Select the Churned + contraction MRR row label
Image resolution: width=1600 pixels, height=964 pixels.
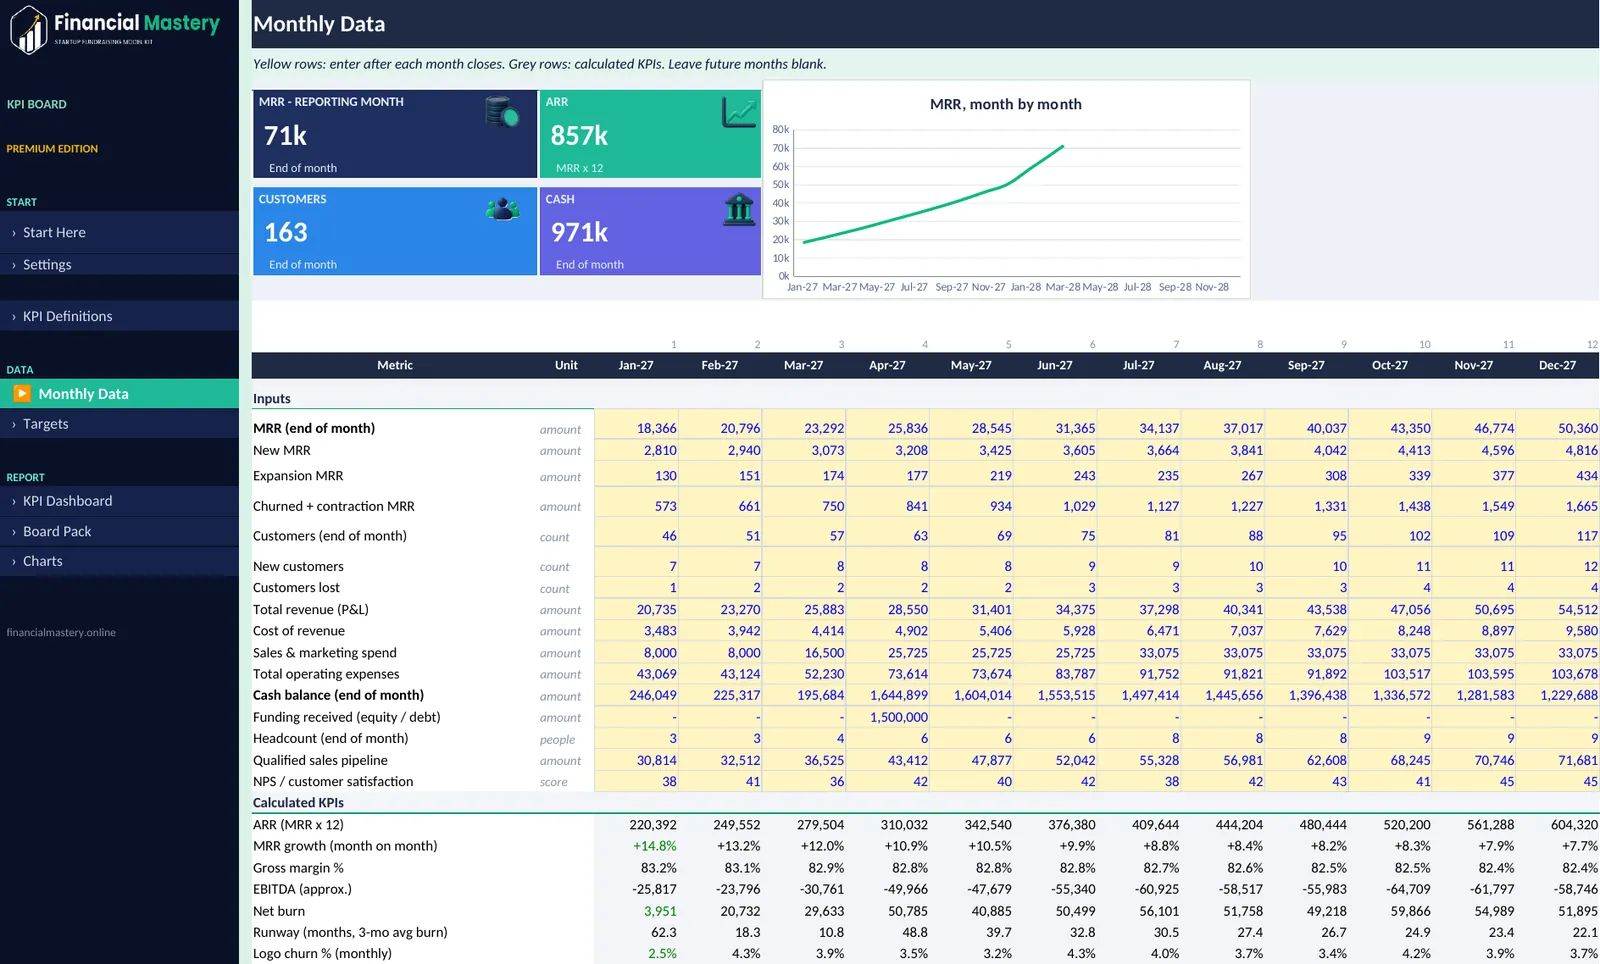pyautogui.click(x=334, y=506)
